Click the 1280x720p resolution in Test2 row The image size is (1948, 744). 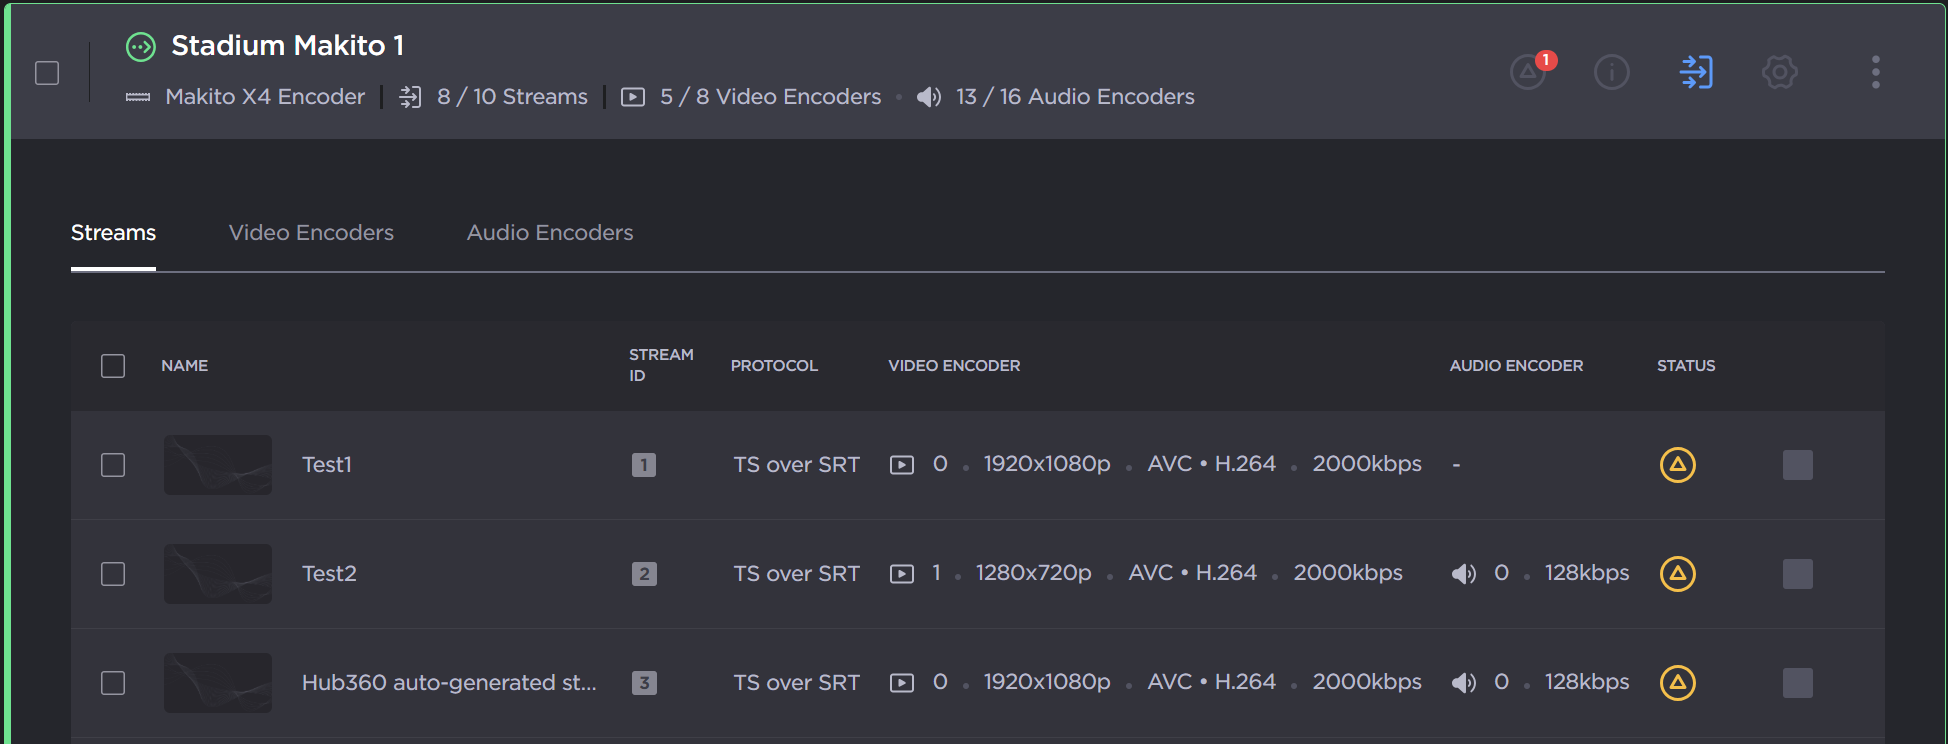coord(1034,573)
